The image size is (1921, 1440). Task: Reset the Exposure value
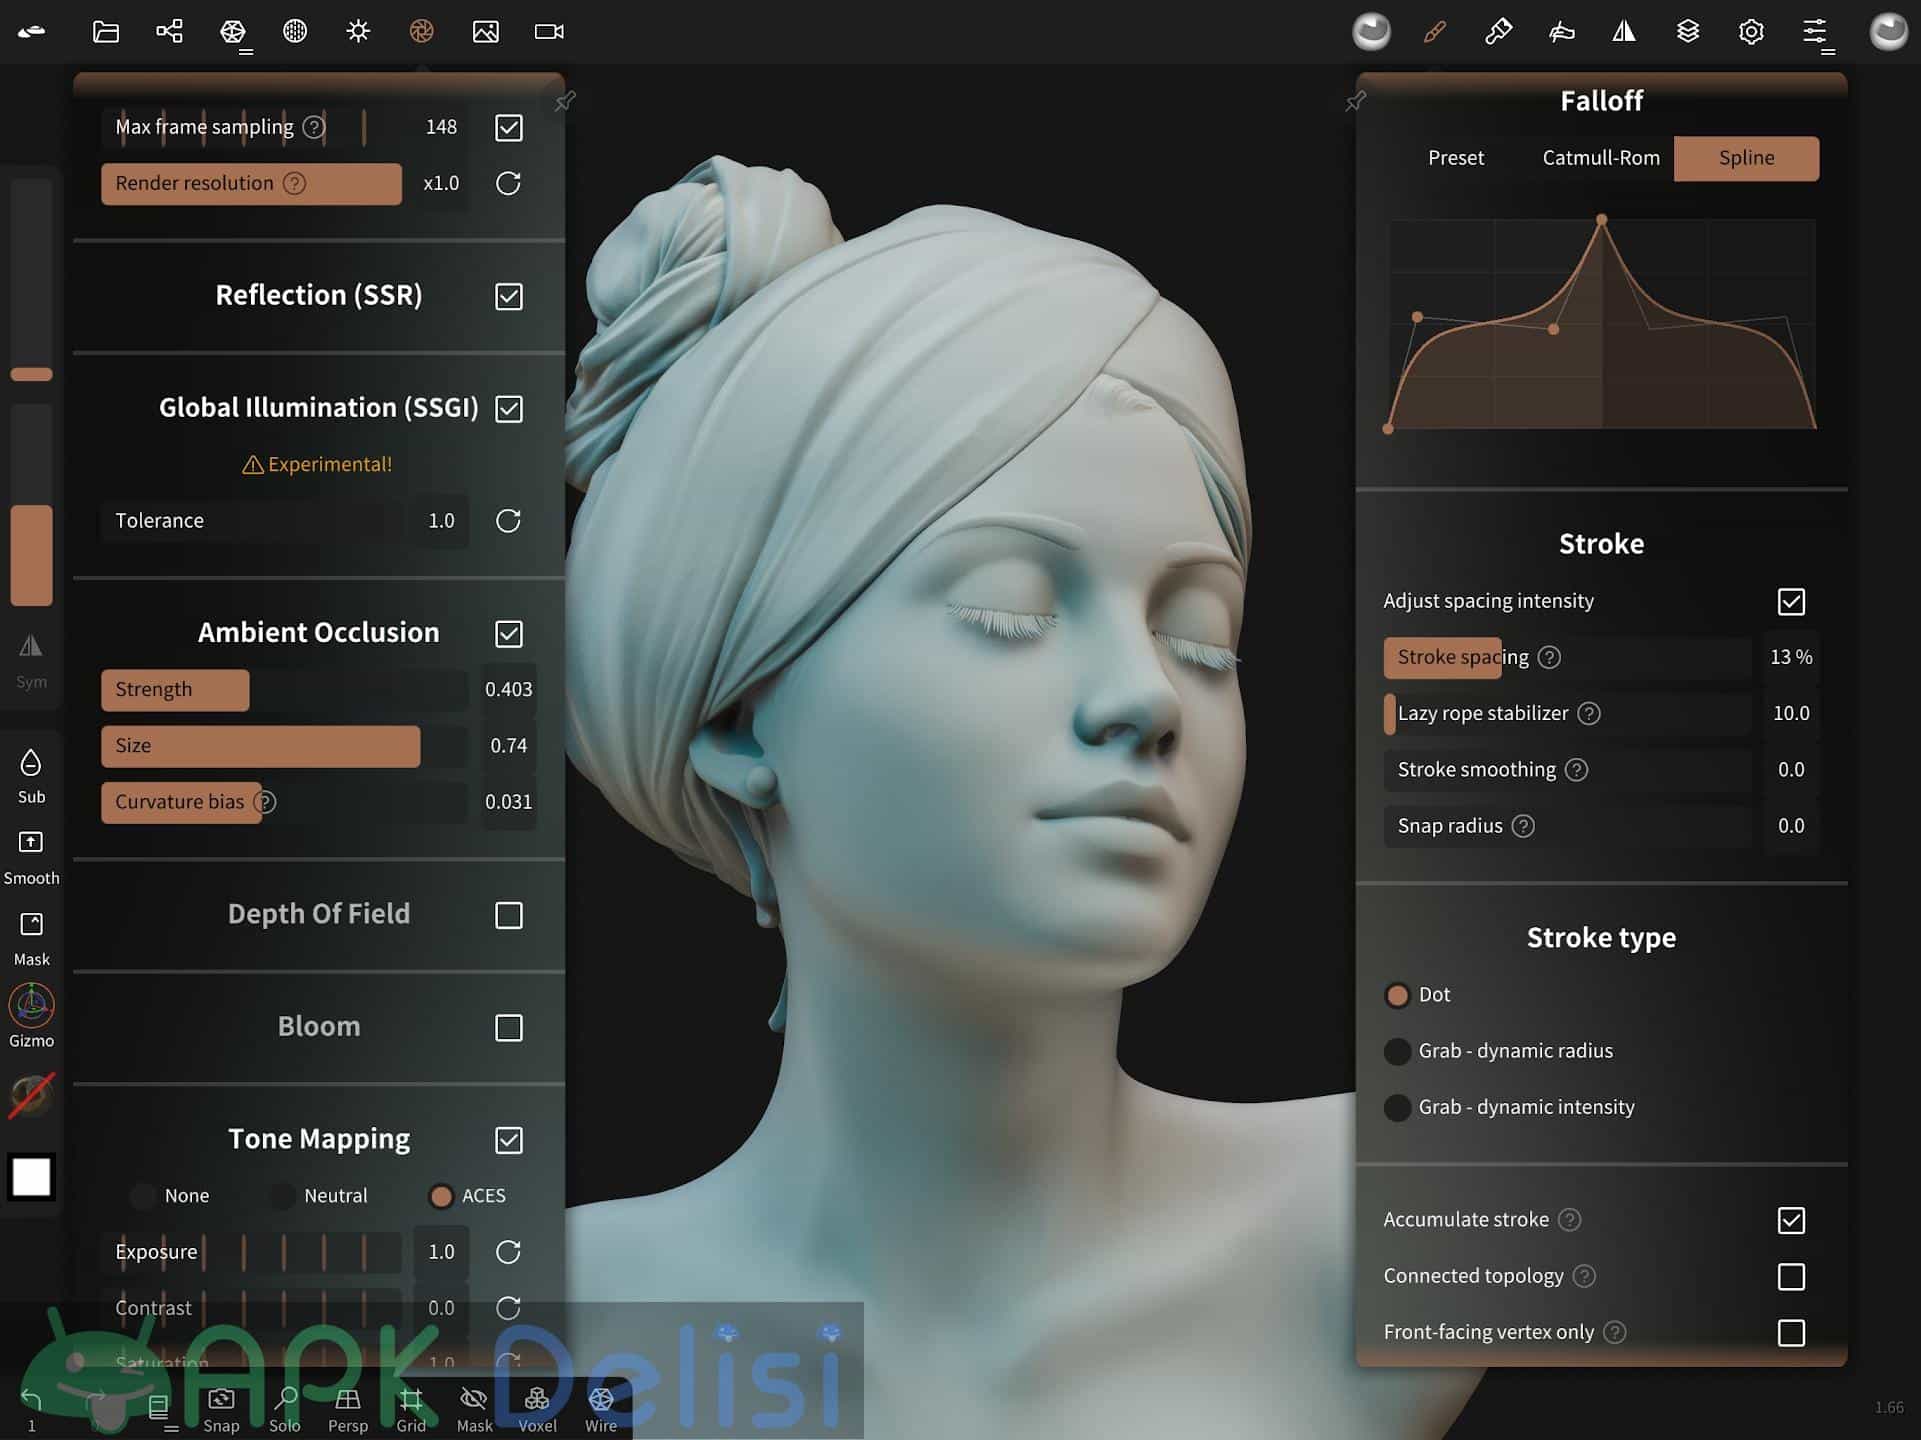pyautogui.click(x=508, y=1252)
